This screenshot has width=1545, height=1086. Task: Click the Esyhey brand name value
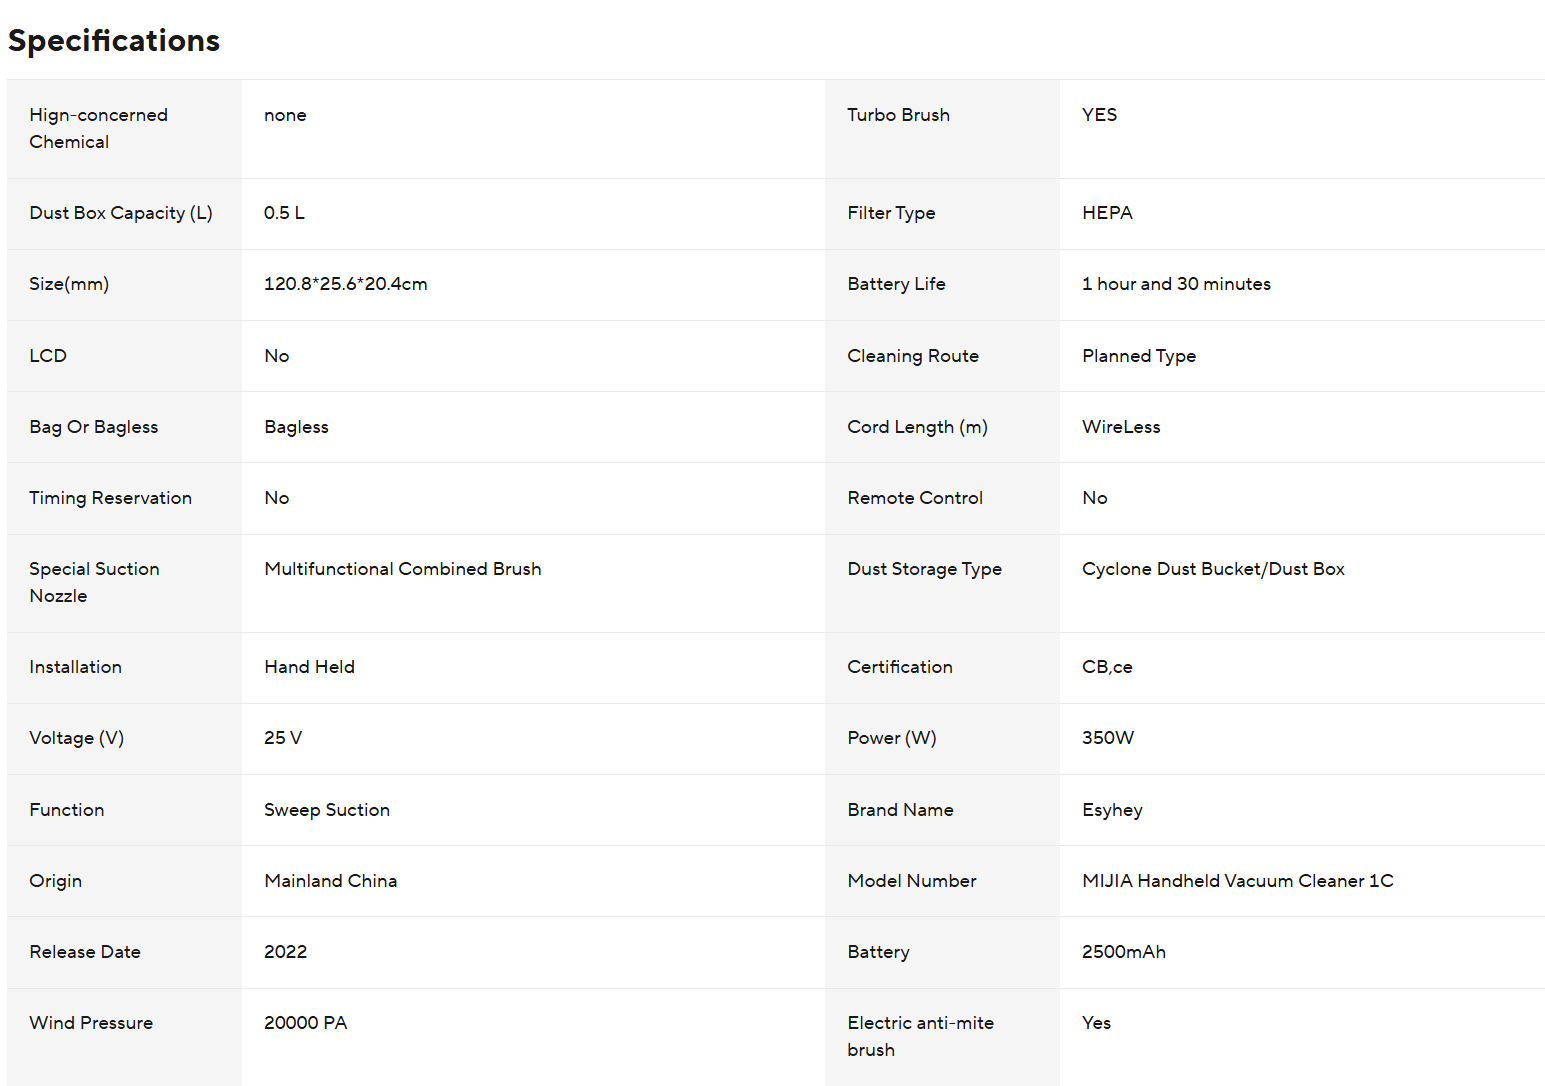tap(1112, 810)
